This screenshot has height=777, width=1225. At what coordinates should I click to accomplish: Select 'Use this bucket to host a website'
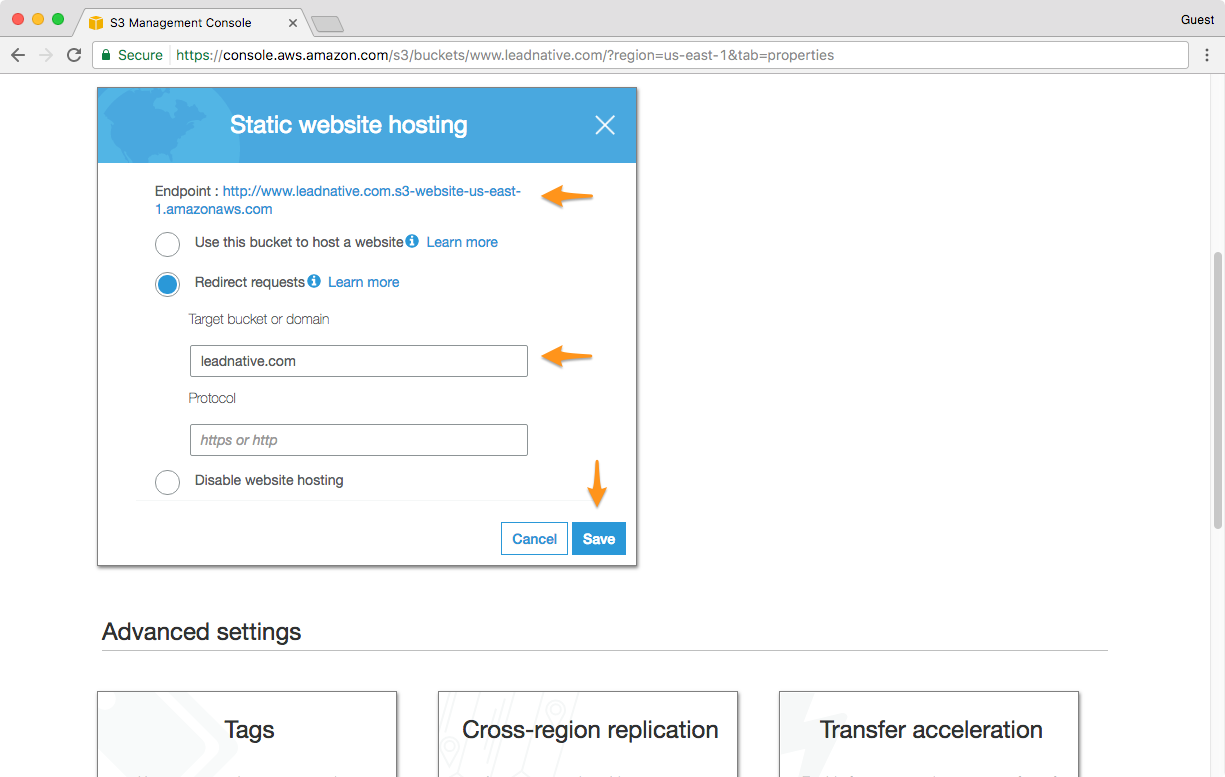167,244
